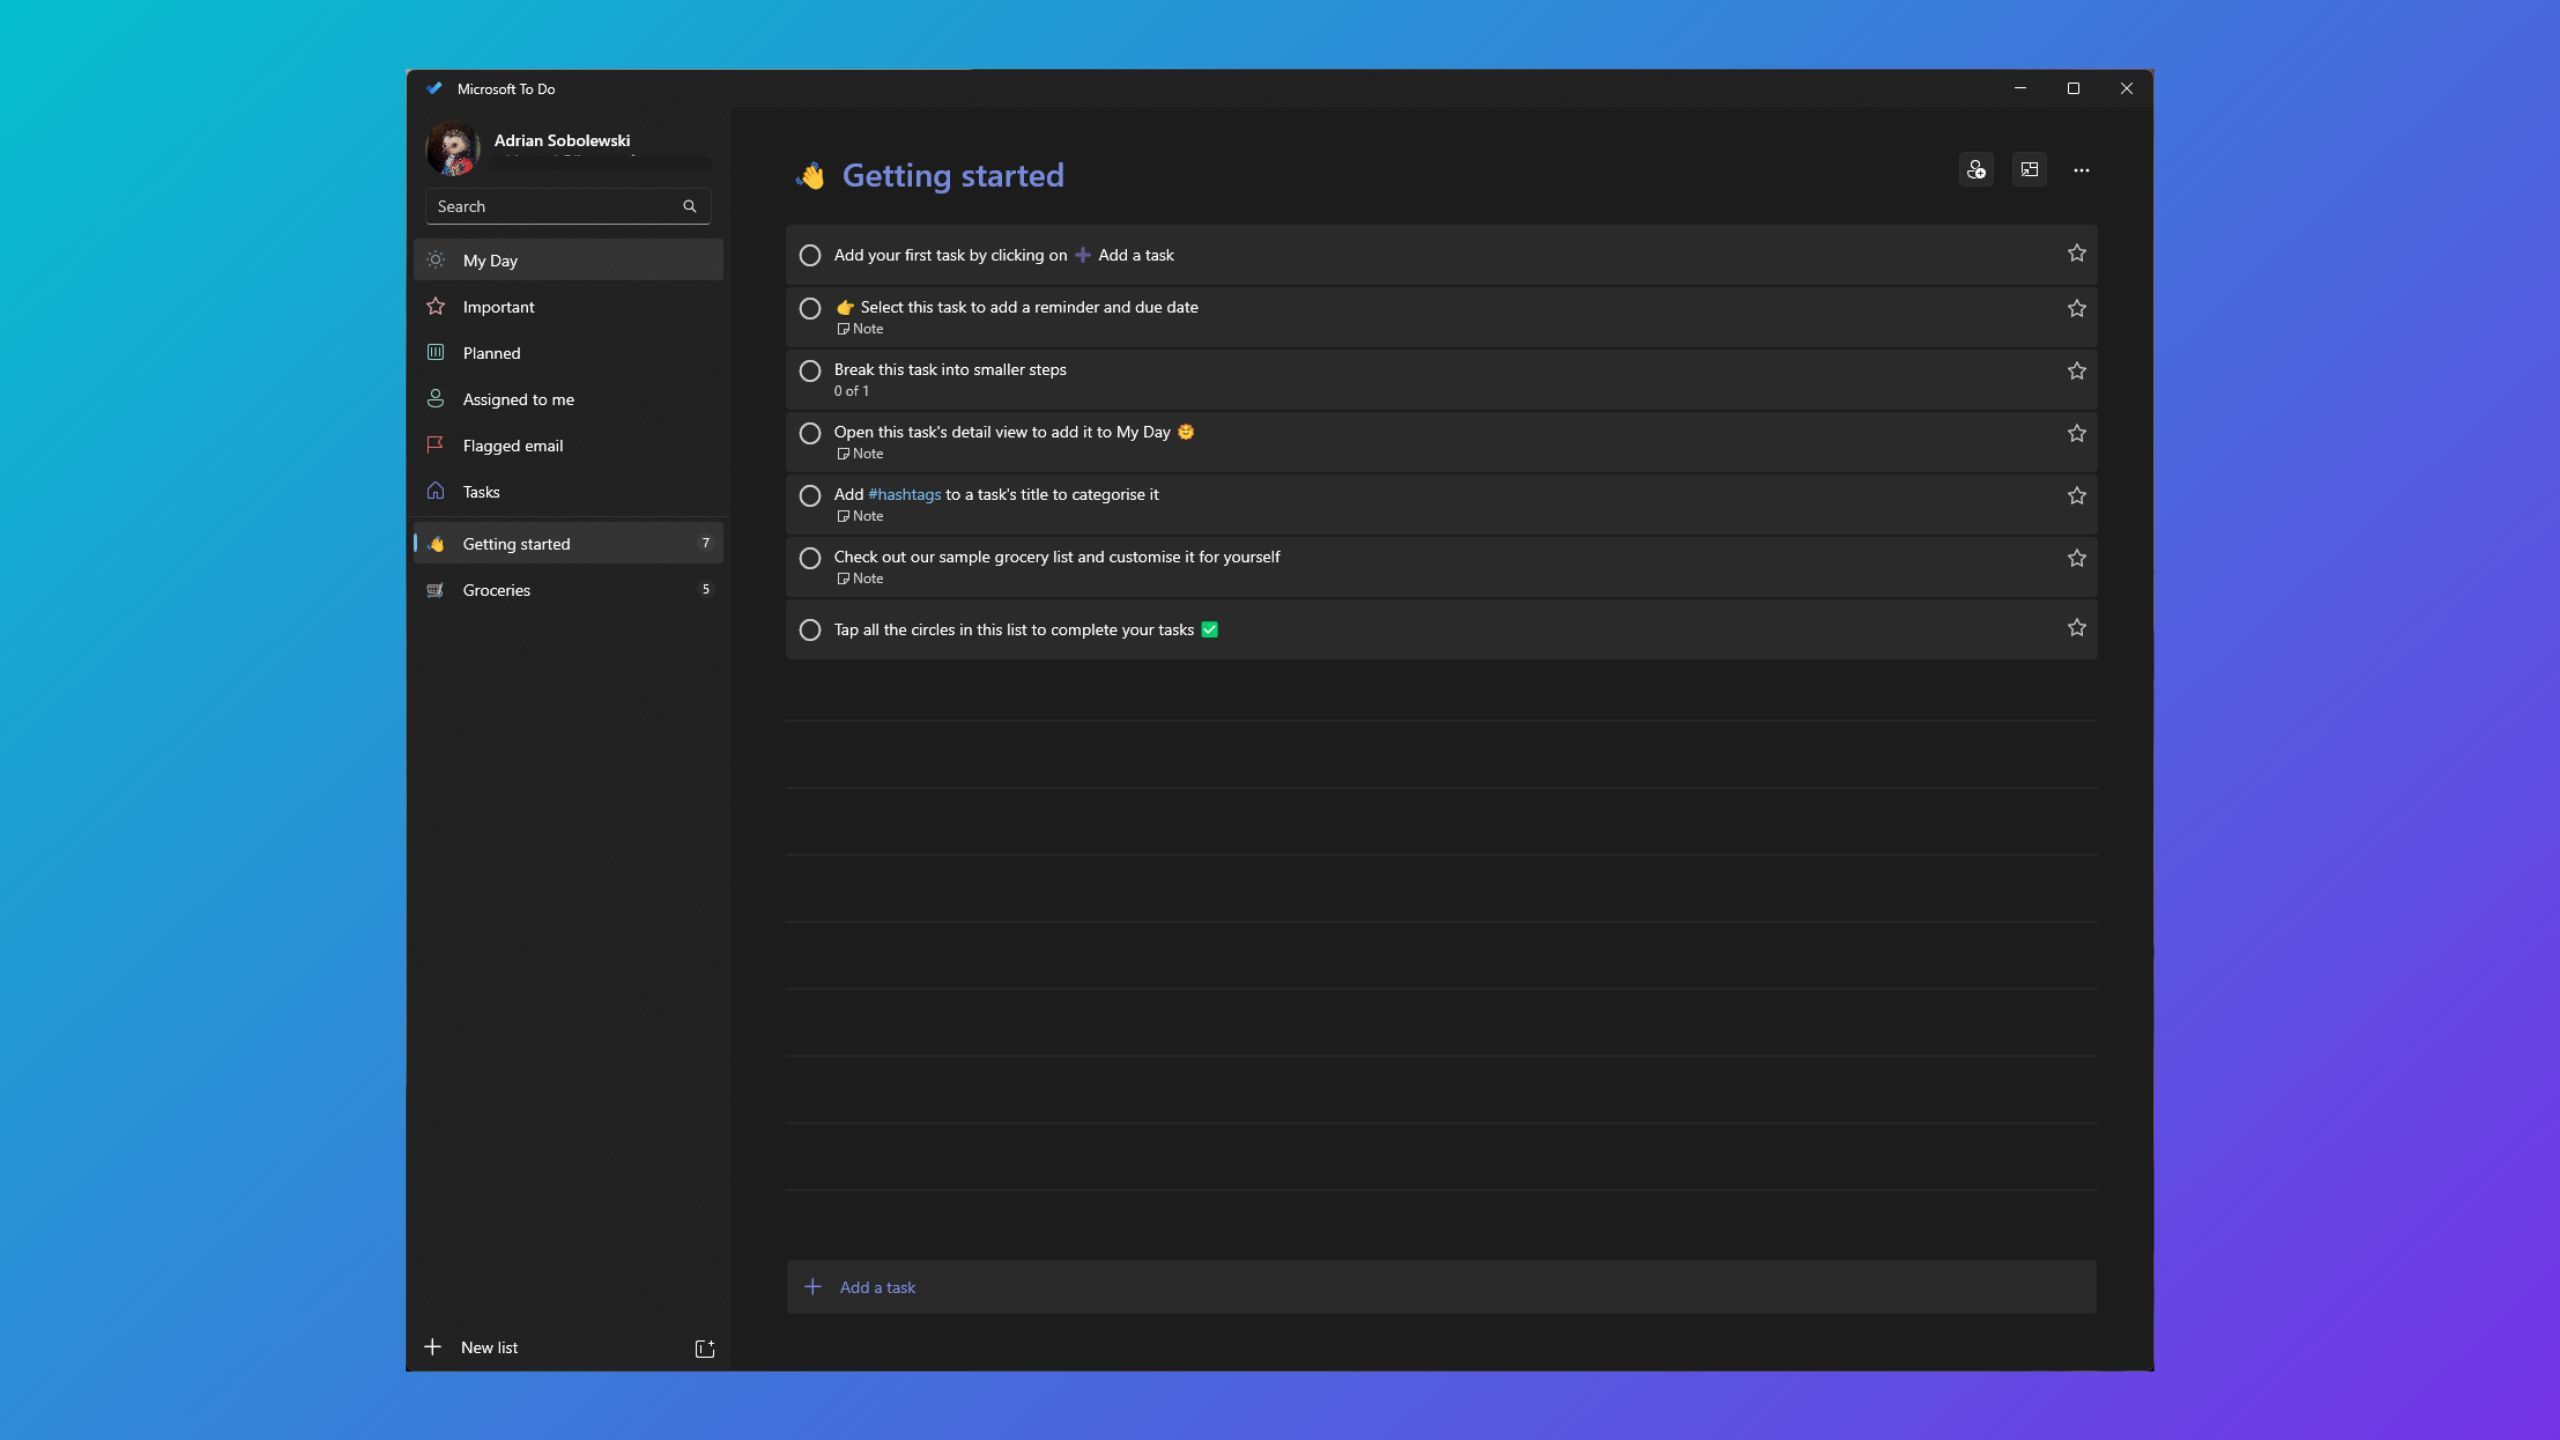Click the Important sidebar icon
The width and height of the screenshot is (2560, 1440).
(x=436, y=306)
